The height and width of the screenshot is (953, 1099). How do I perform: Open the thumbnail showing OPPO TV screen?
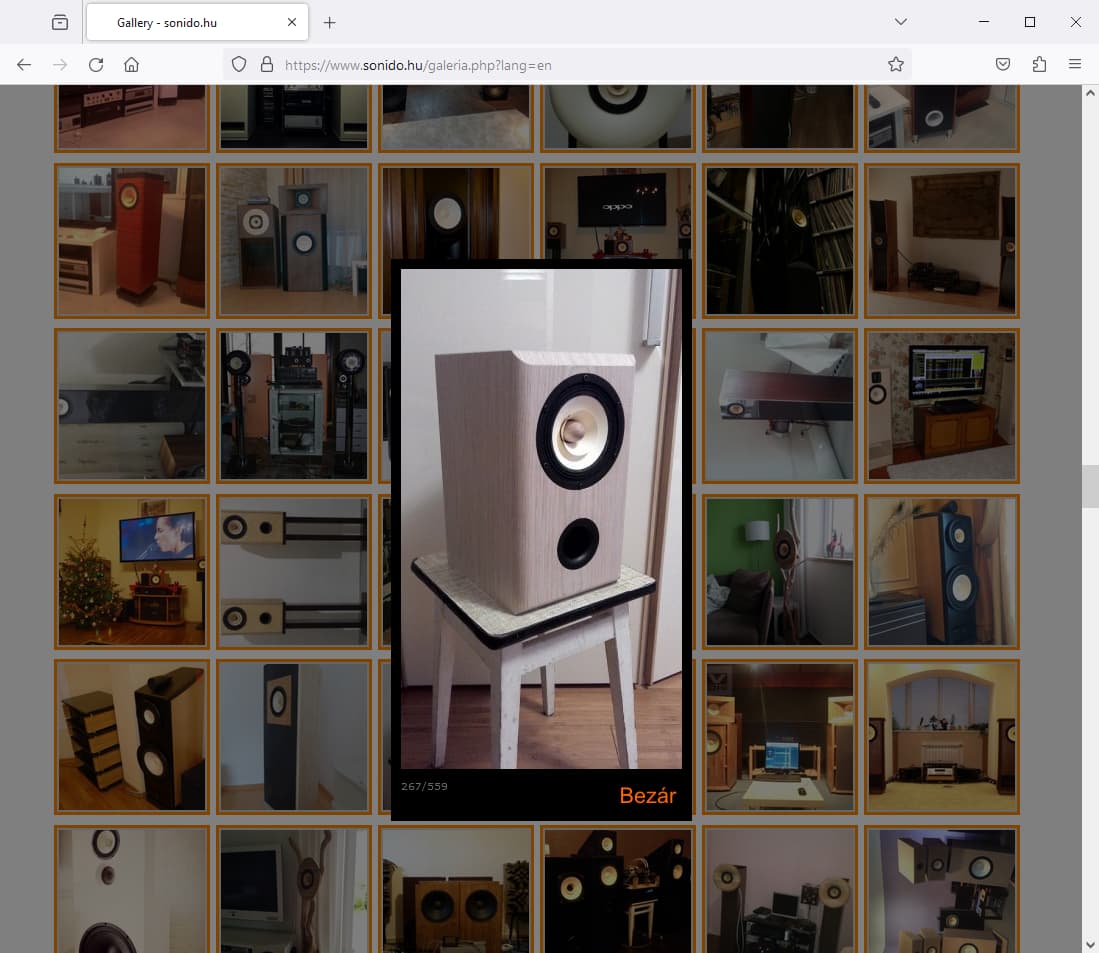coord(618,212)
